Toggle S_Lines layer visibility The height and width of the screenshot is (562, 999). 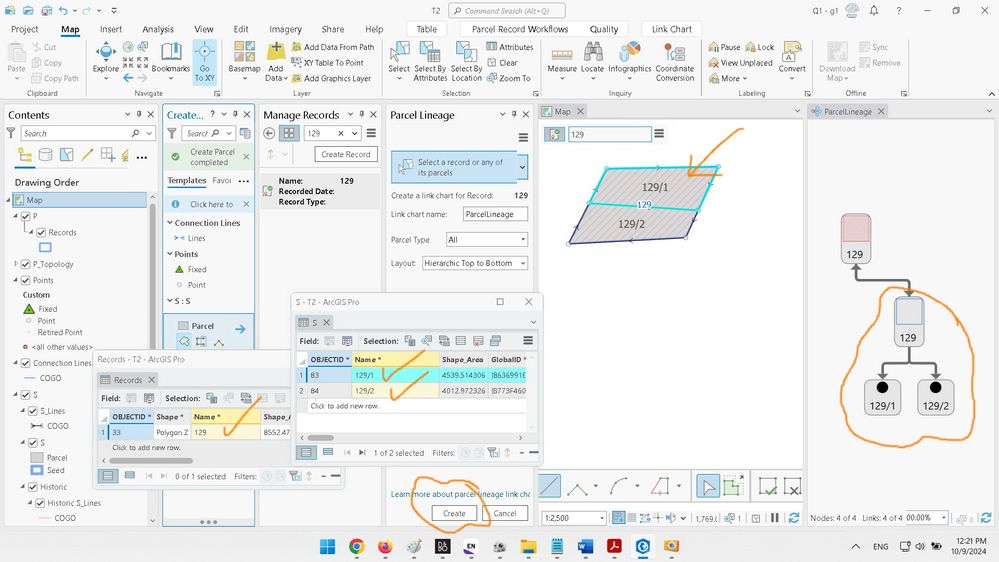(x=32, y=411)
